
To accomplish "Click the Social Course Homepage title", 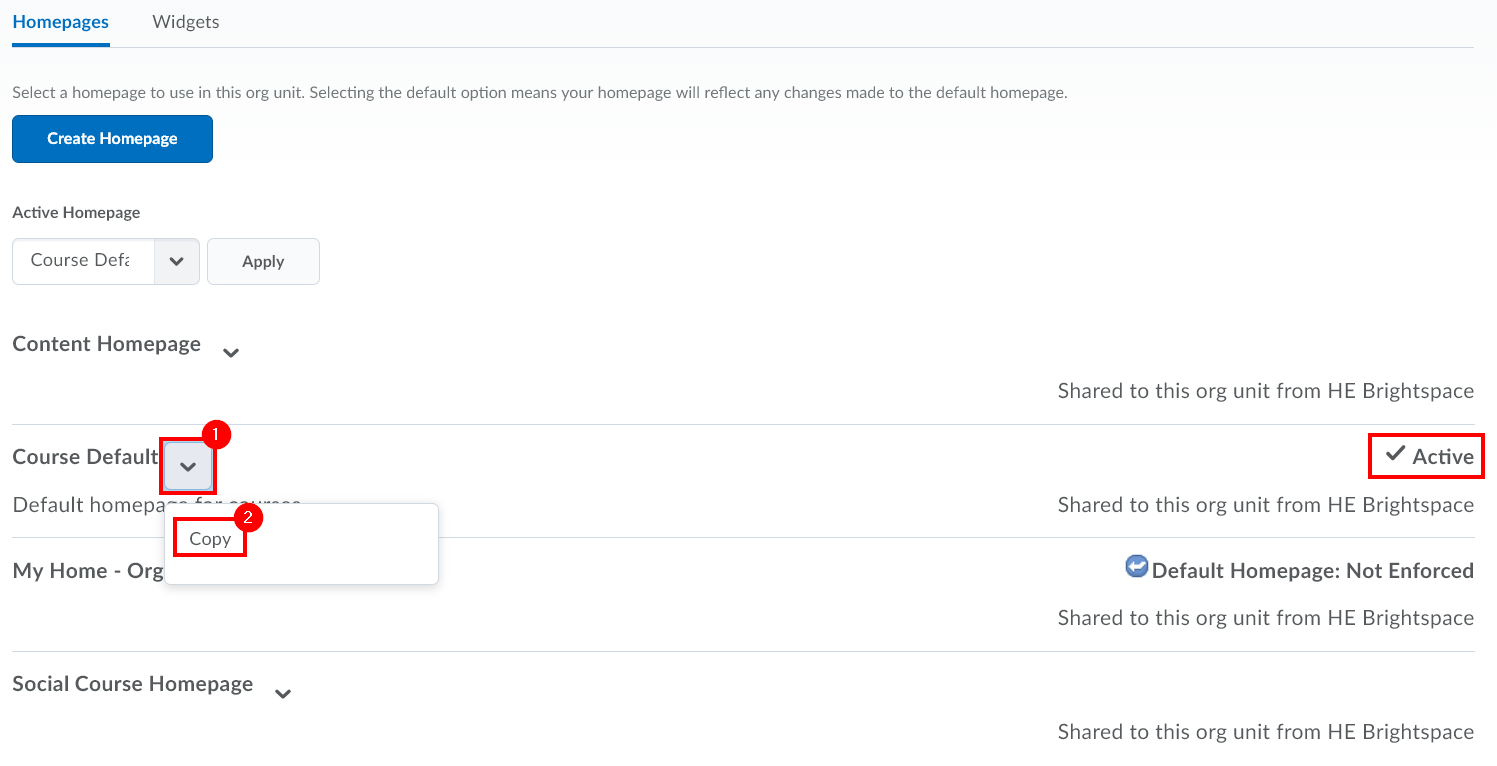I will tap(132, 683).
